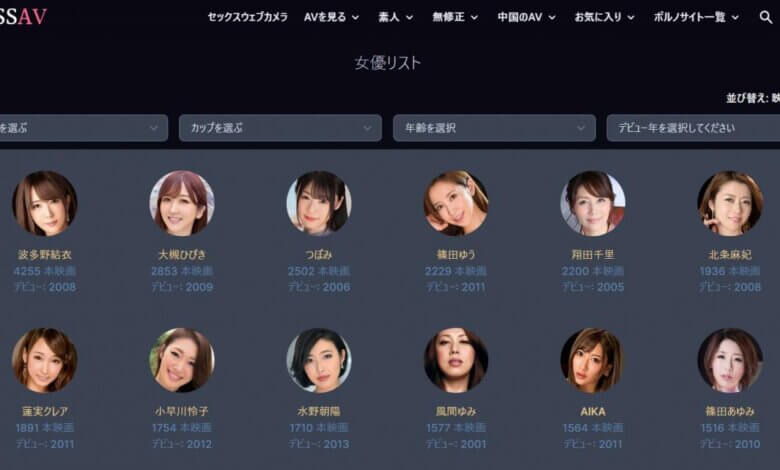Viewport: 780px width, 470px height.
Task: Open the 並び替え sort option
Action: click(x=753, y=98)
